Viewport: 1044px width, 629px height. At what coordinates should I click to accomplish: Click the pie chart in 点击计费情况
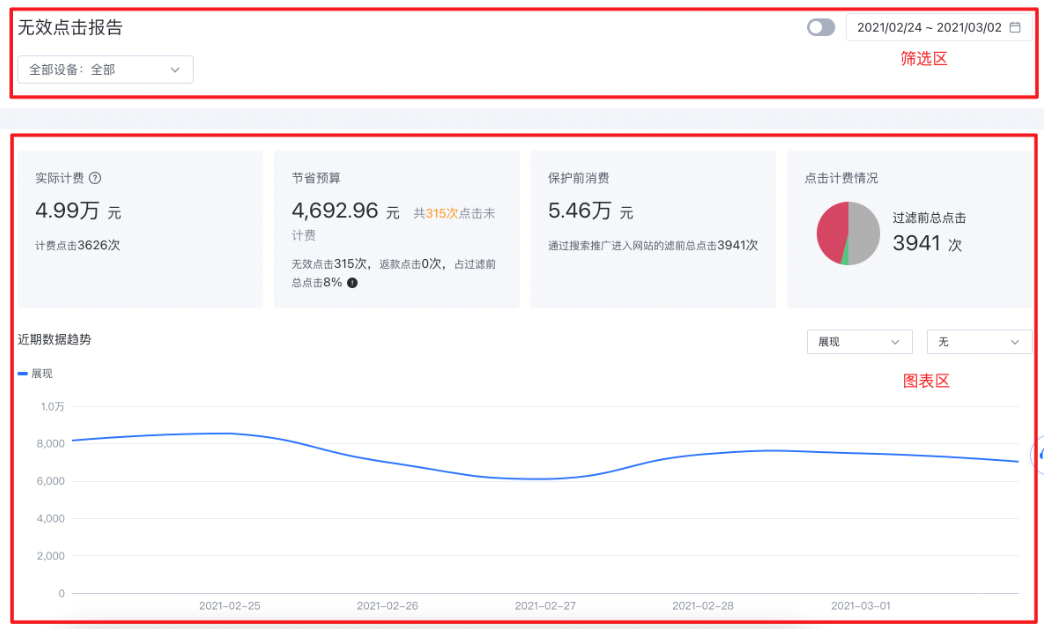[847, 233]
